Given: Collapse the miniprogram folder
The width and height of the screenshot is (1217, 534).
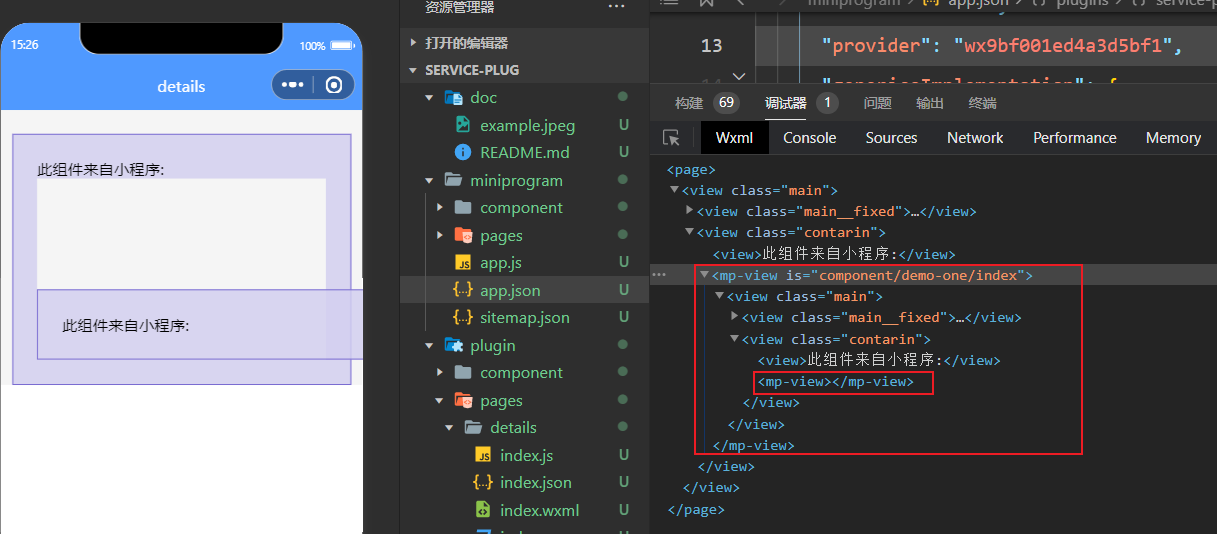Looking at the screenshot, I should (x=429, y=180).
